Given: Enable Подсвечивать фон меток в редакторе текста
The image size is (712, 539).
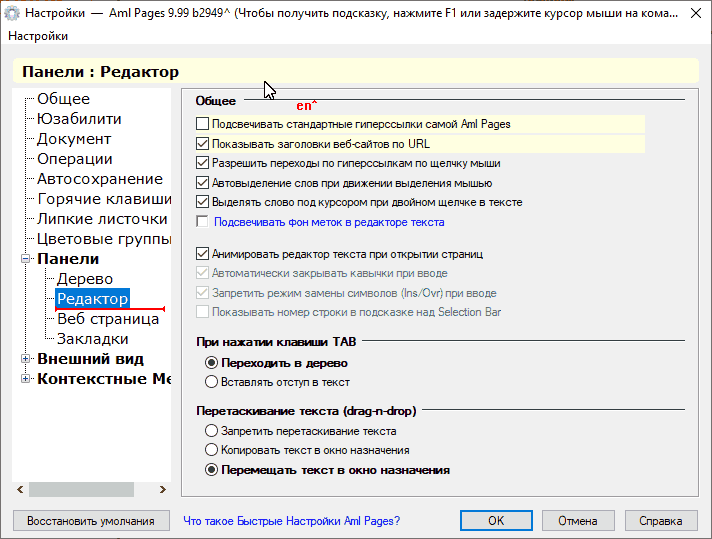Looking at the screenshot, I should click(202, 222).
